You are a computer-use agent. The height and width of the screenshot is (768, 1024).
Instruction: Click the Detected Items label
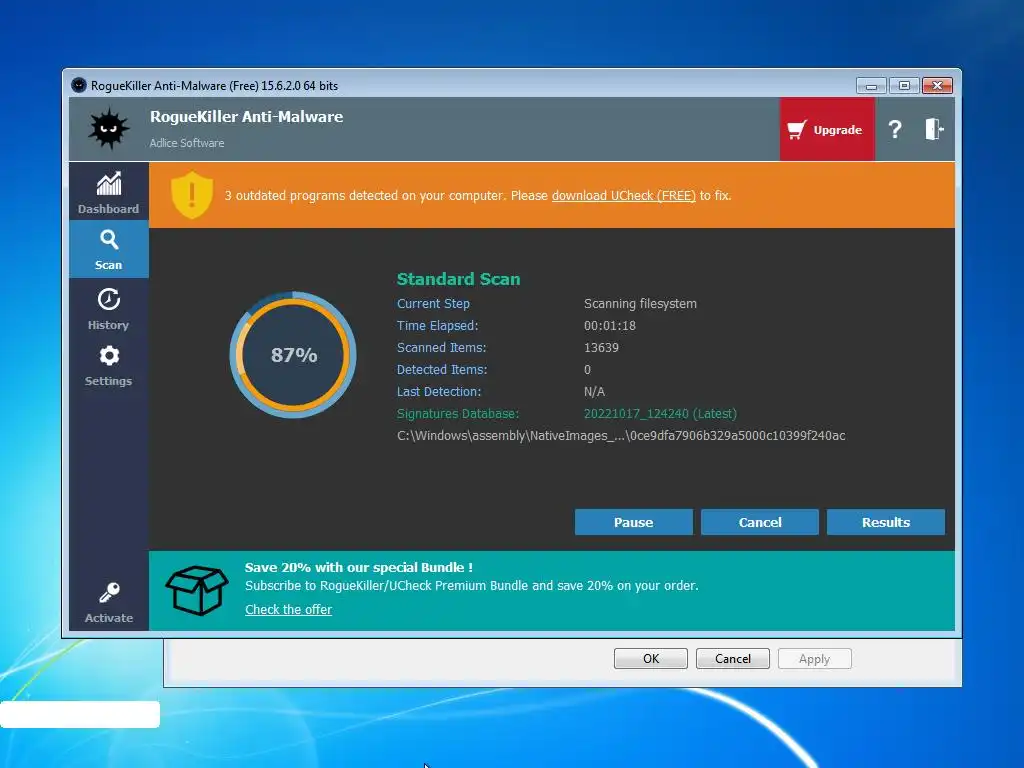click(442, 370)
